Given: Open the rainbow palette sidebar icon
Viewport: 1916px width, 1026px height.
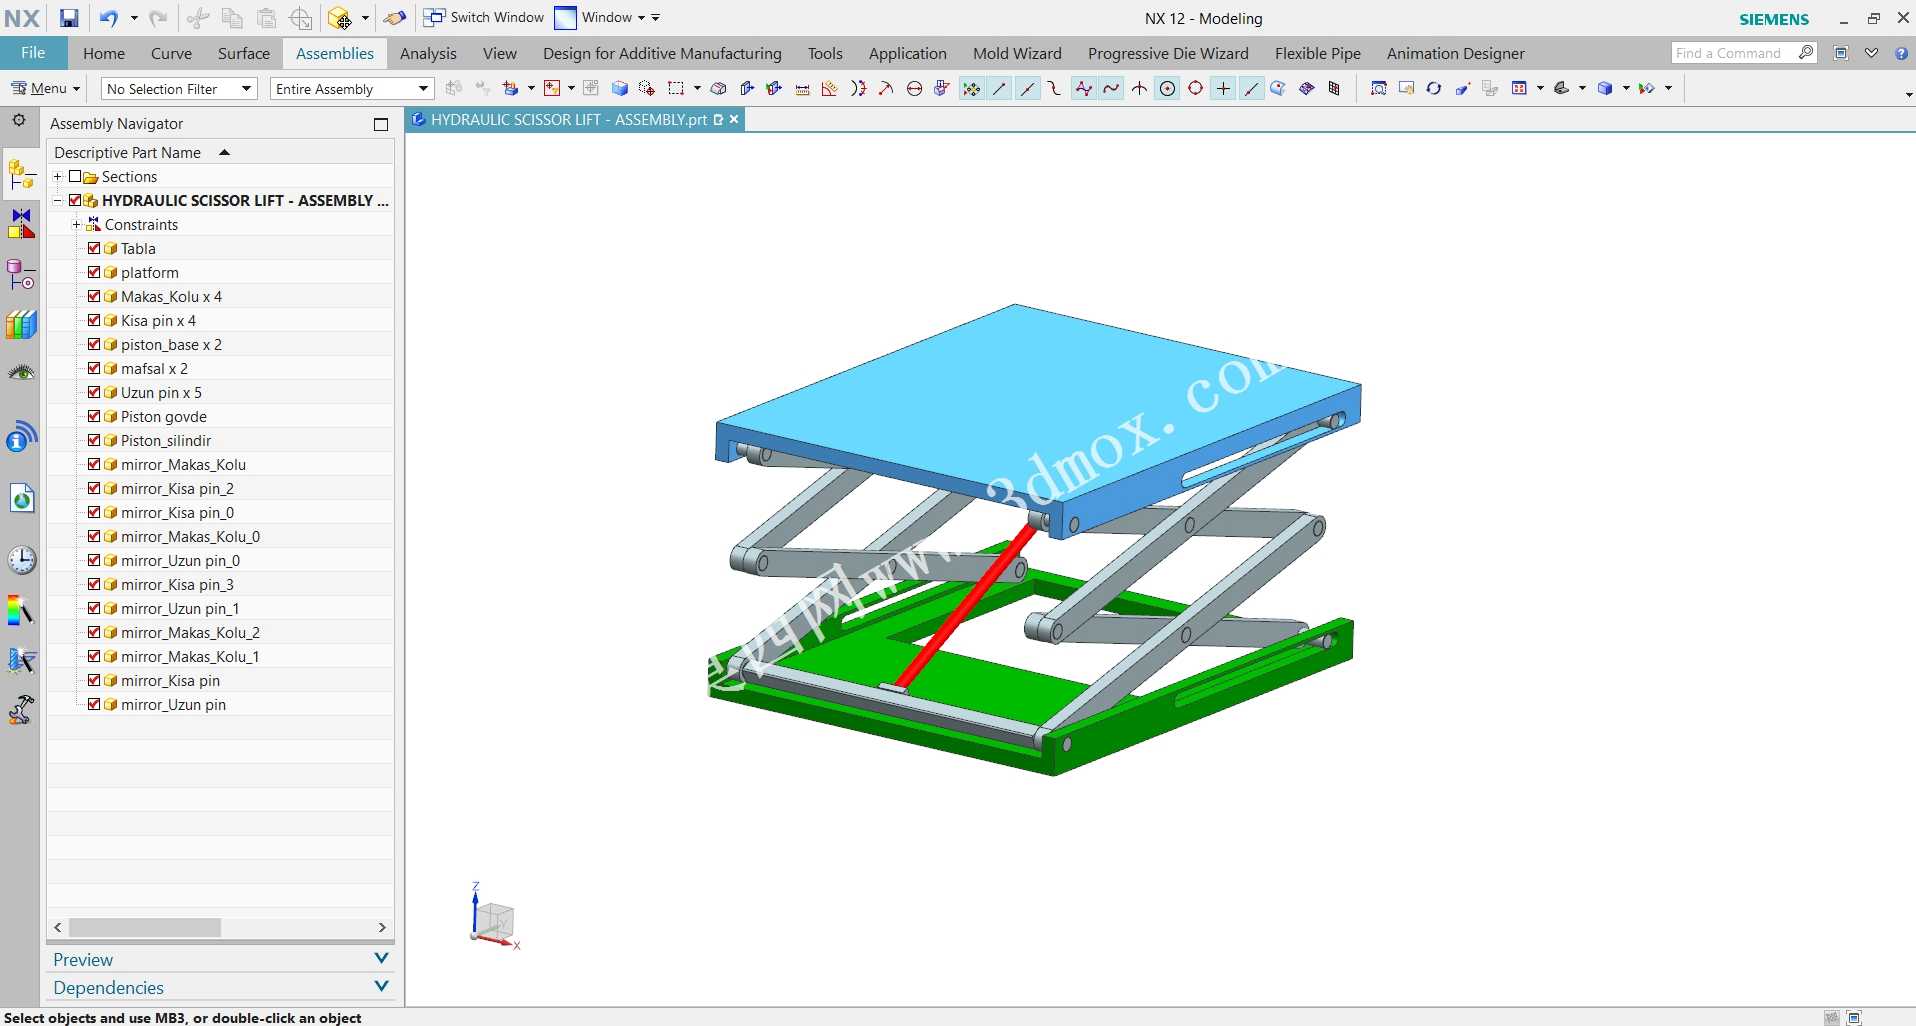Looking at the screenshot, I should point(21,610).
